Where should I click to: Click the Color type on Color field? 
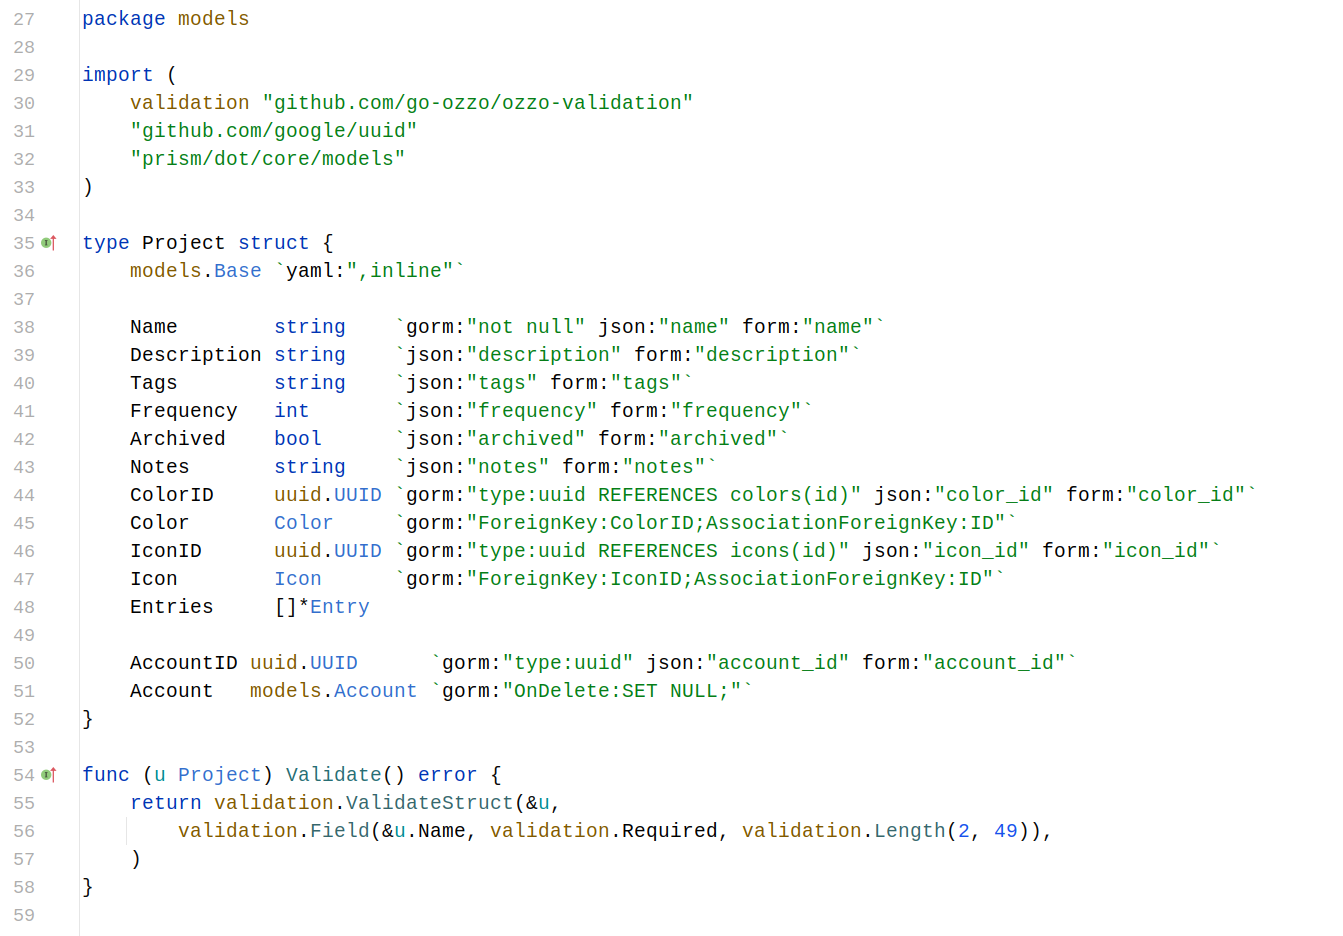[303, 523]
